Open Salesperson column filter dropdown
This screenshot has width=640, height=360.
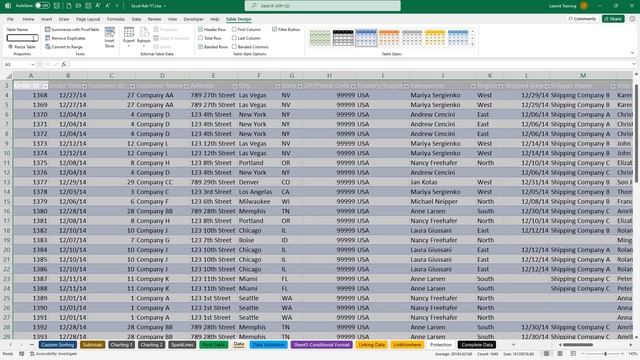473,86
